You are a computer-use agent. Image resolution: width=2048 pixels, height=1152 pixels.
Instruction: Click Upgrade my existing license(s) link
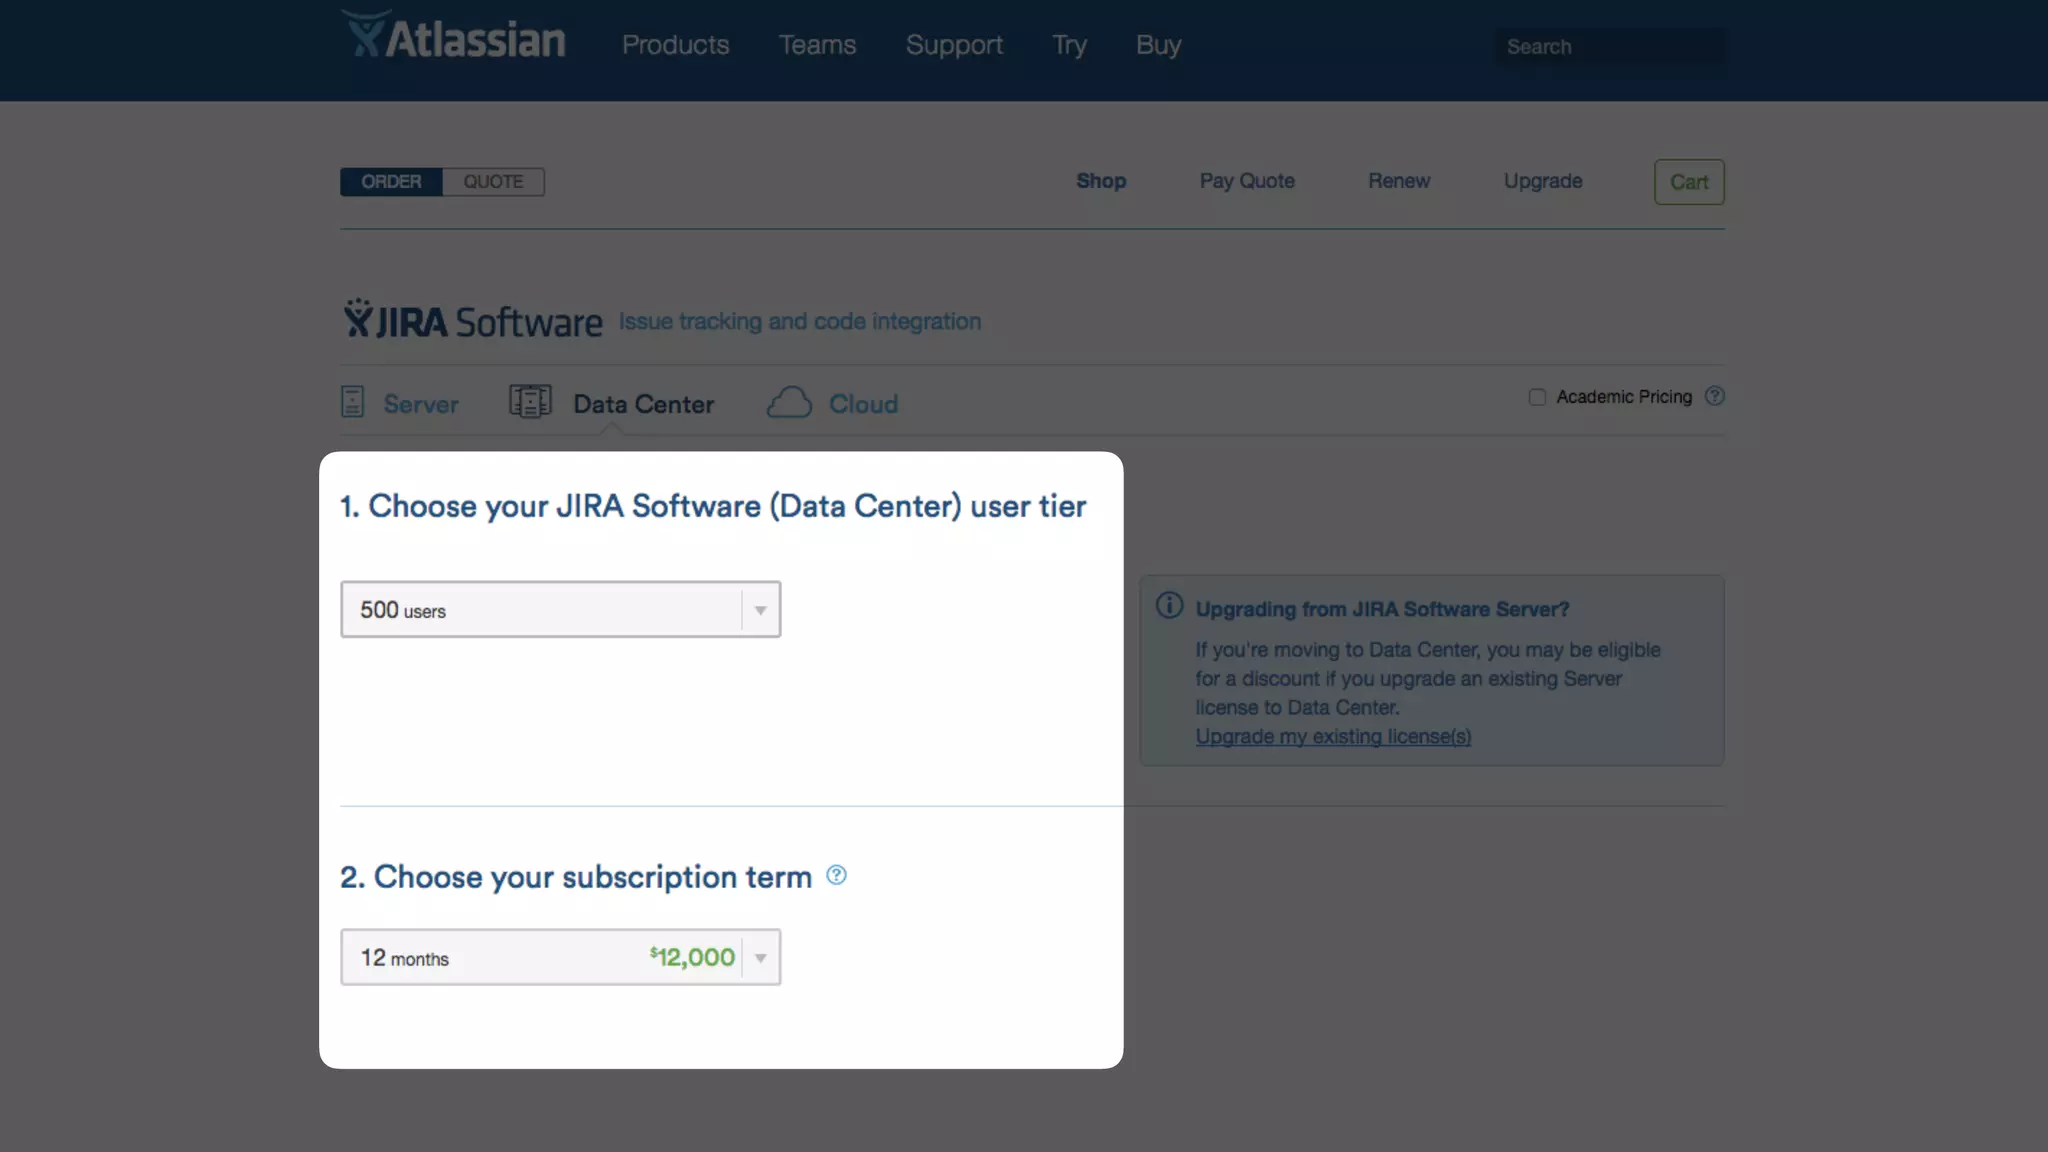(1333, 736)
